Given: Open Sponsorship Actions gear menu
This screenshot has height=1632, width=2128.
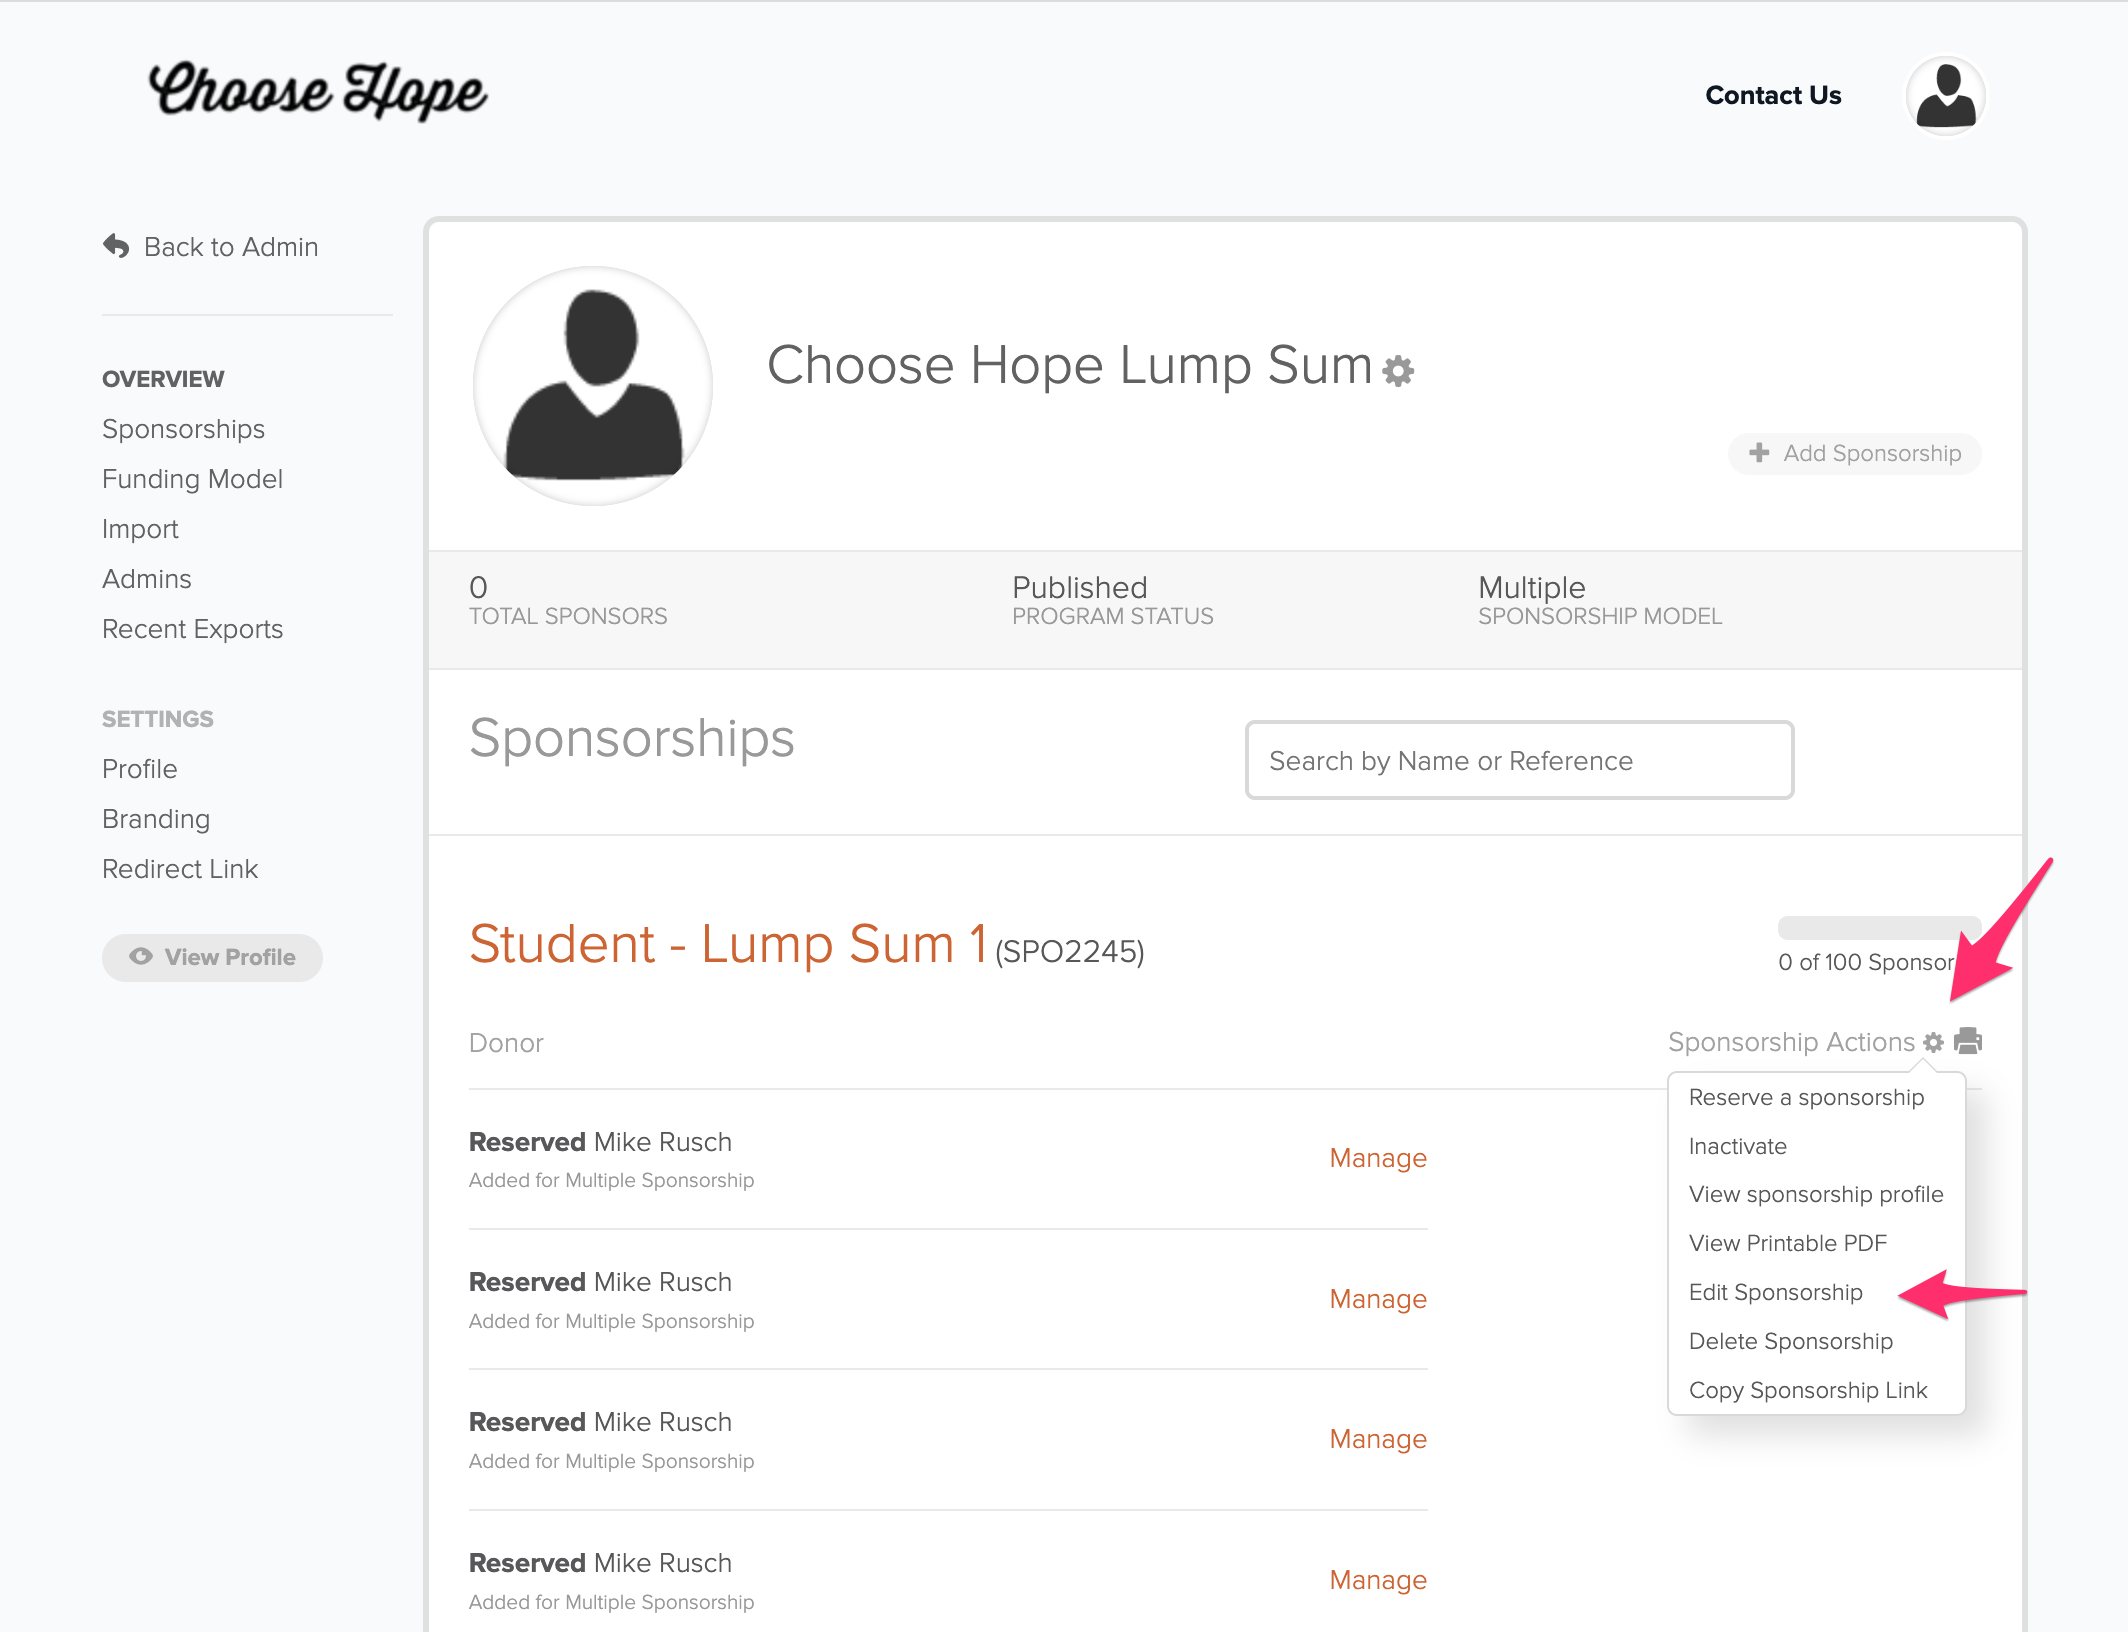Looking at the screenshot, I should coord(1933,1042).
